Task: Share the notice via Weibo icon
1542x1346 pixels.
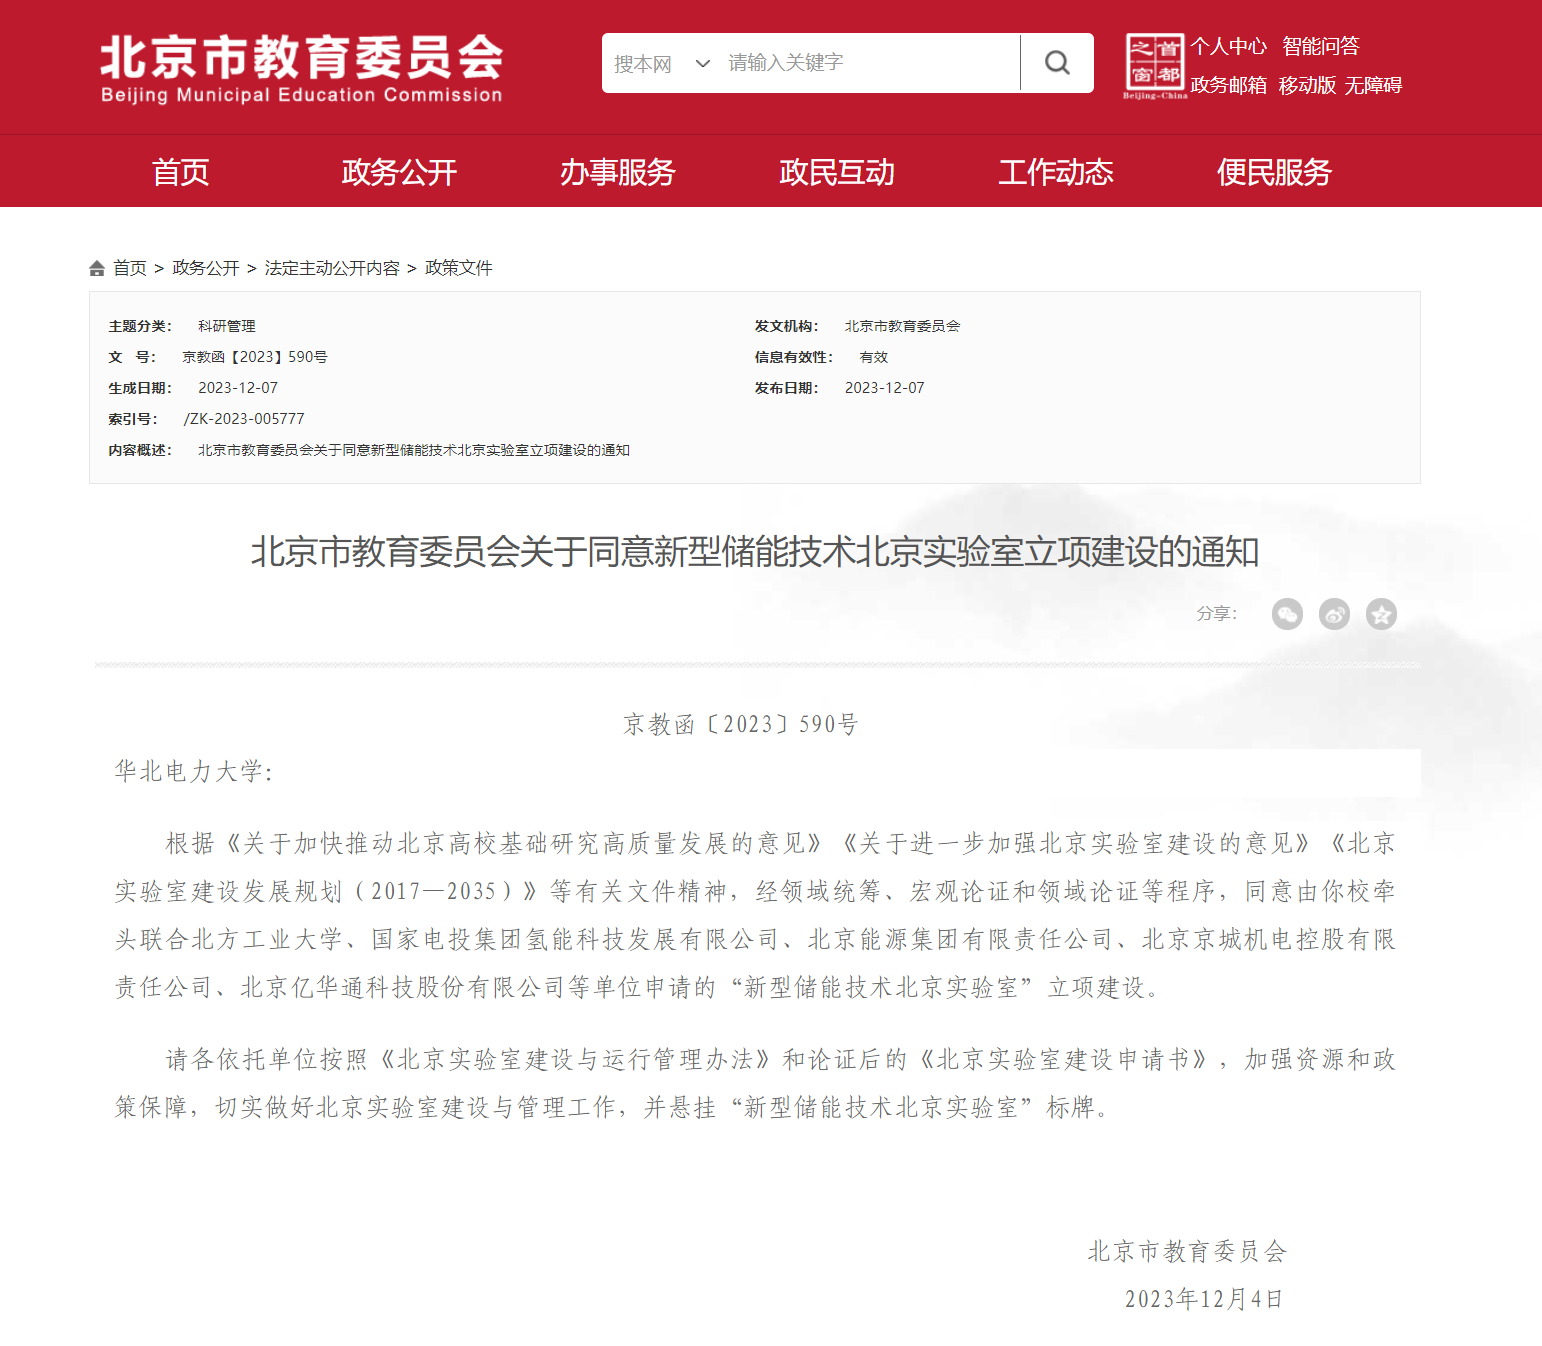Action: (x=1334, y=614)
